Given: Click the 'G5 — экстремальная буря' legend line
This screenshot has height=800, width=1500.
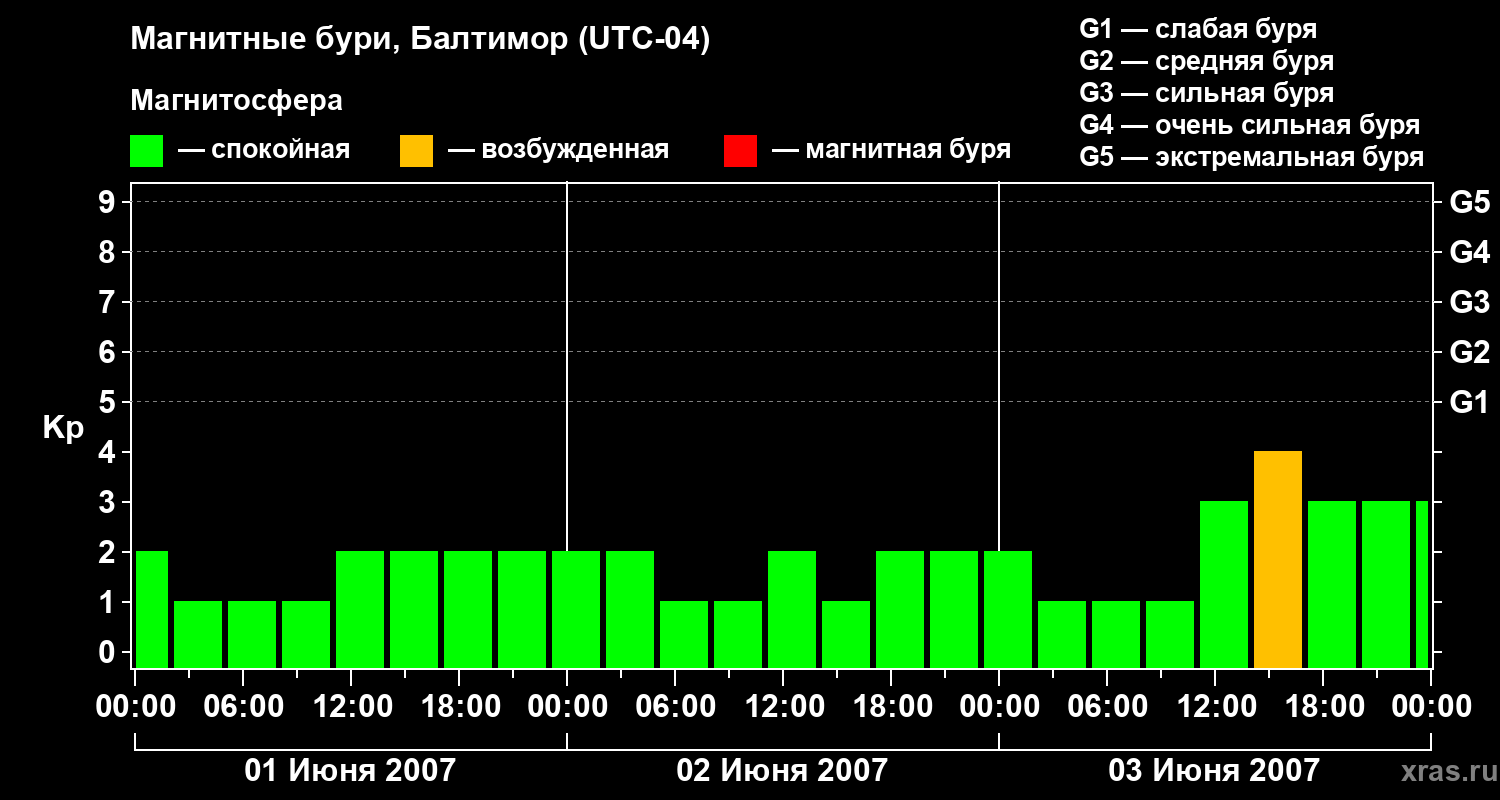Looking at the screenshot, I should [x=1251, y=157].
